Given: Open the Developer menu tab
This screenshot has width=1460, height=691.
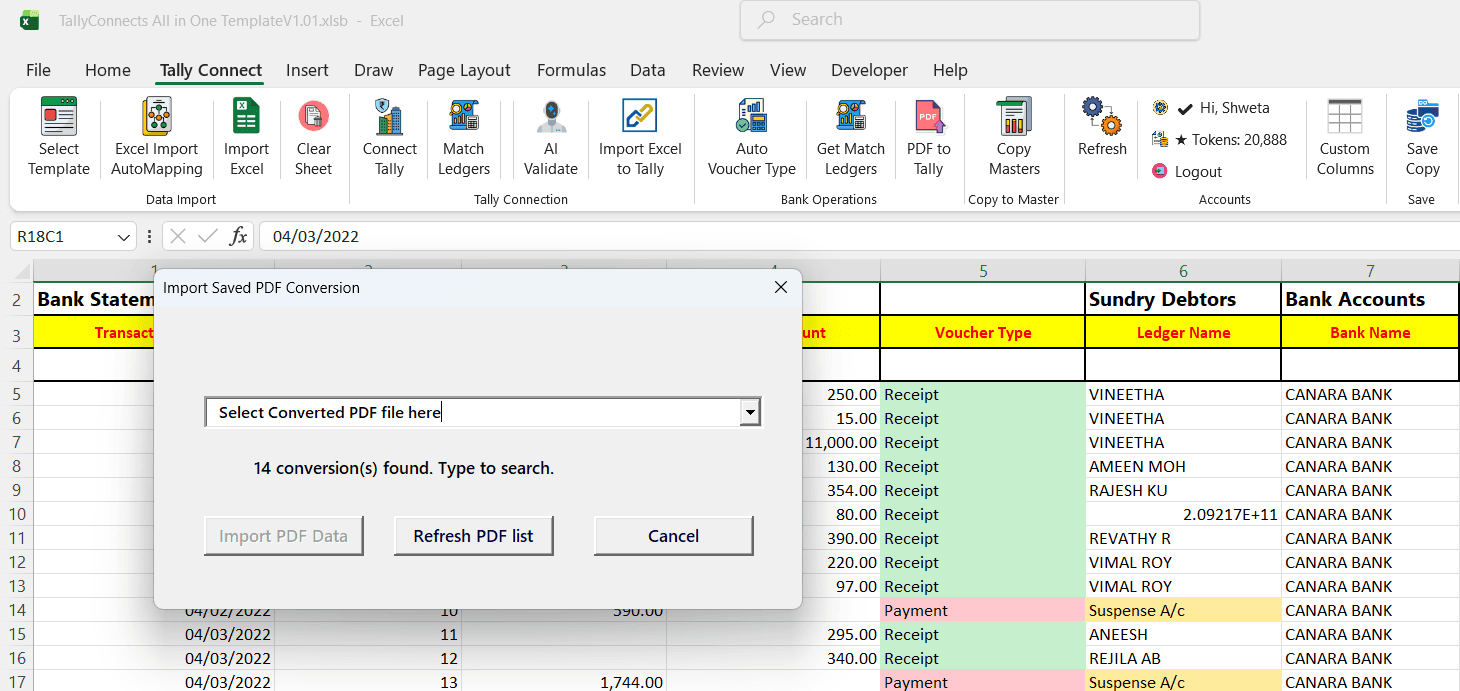Looking at the screenshot, I should click(868, 70).
